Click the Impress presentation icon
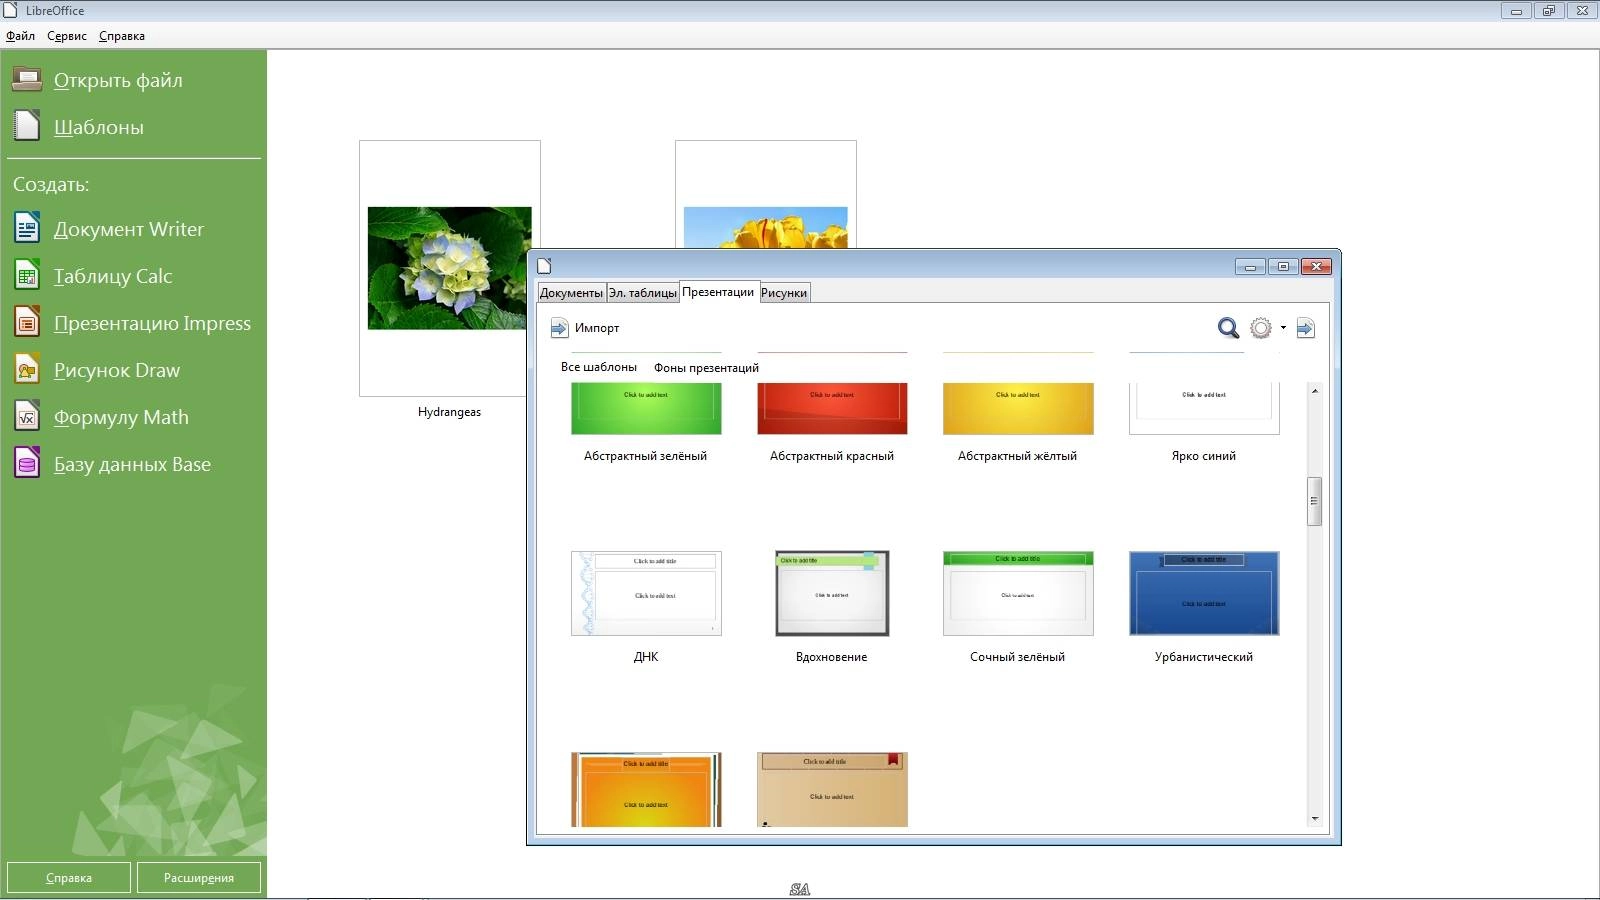Viewport: 1600px width, 900px height. (27, 323)
